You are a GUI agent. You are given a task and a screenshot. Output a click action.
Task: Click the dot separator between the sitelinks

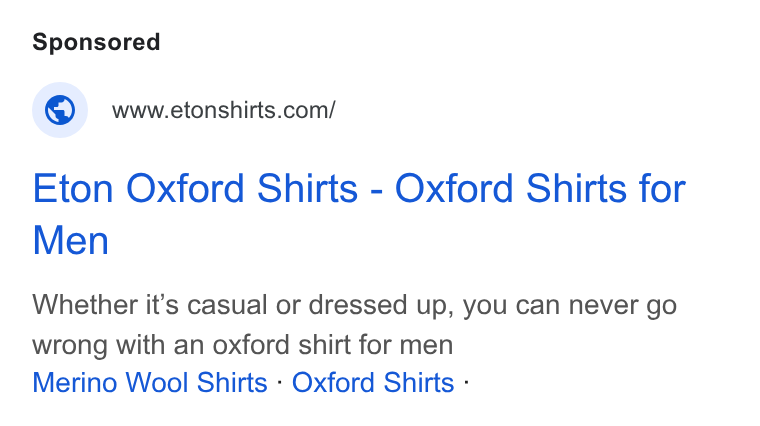[280, 382]
